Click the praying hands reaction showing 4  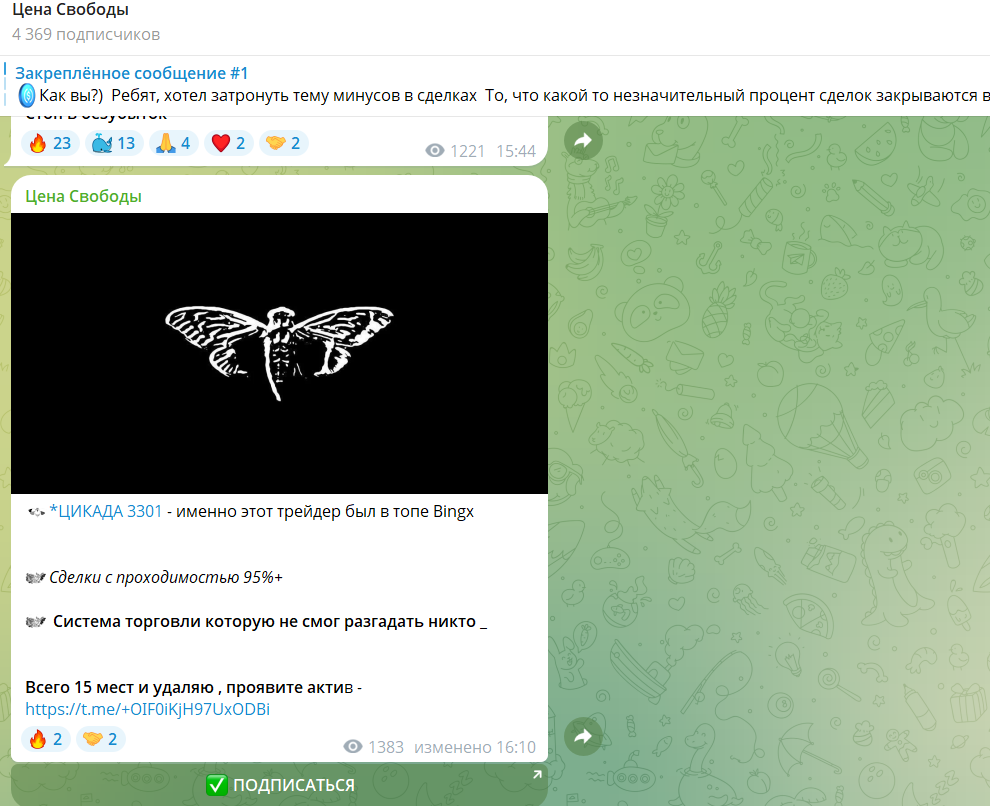(174, 143)
